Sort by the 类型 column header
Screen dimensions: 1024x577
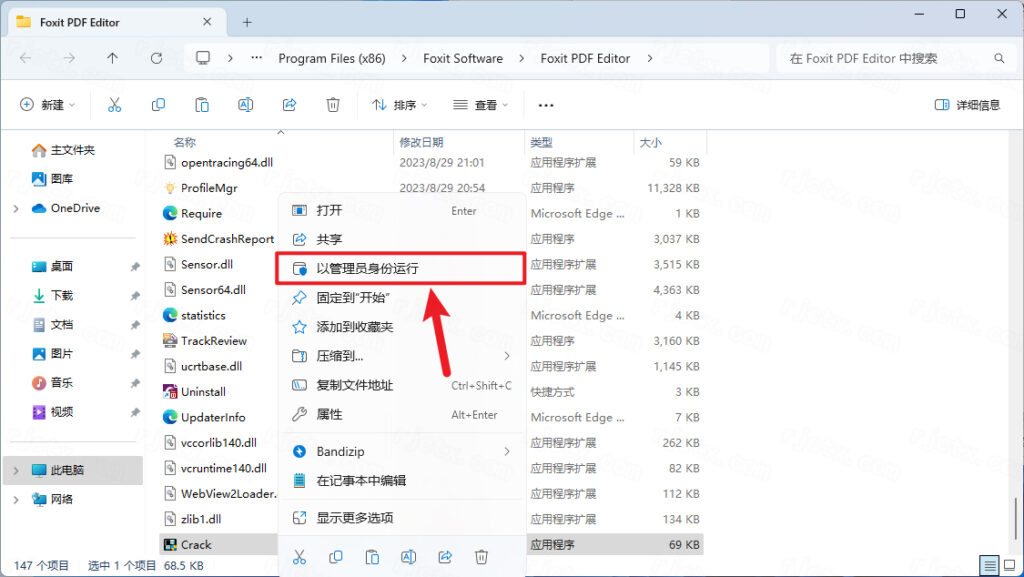point(541,142)
